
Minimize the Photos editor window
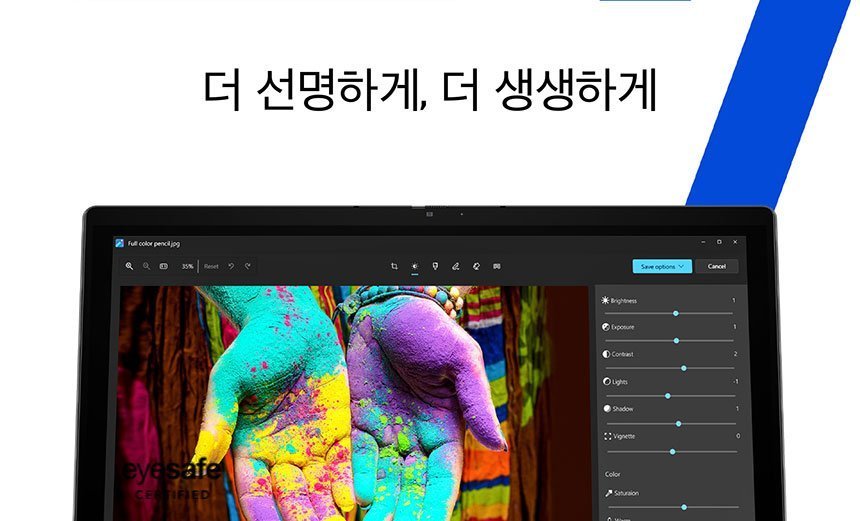pyautogui.click(x=703, y=242)
